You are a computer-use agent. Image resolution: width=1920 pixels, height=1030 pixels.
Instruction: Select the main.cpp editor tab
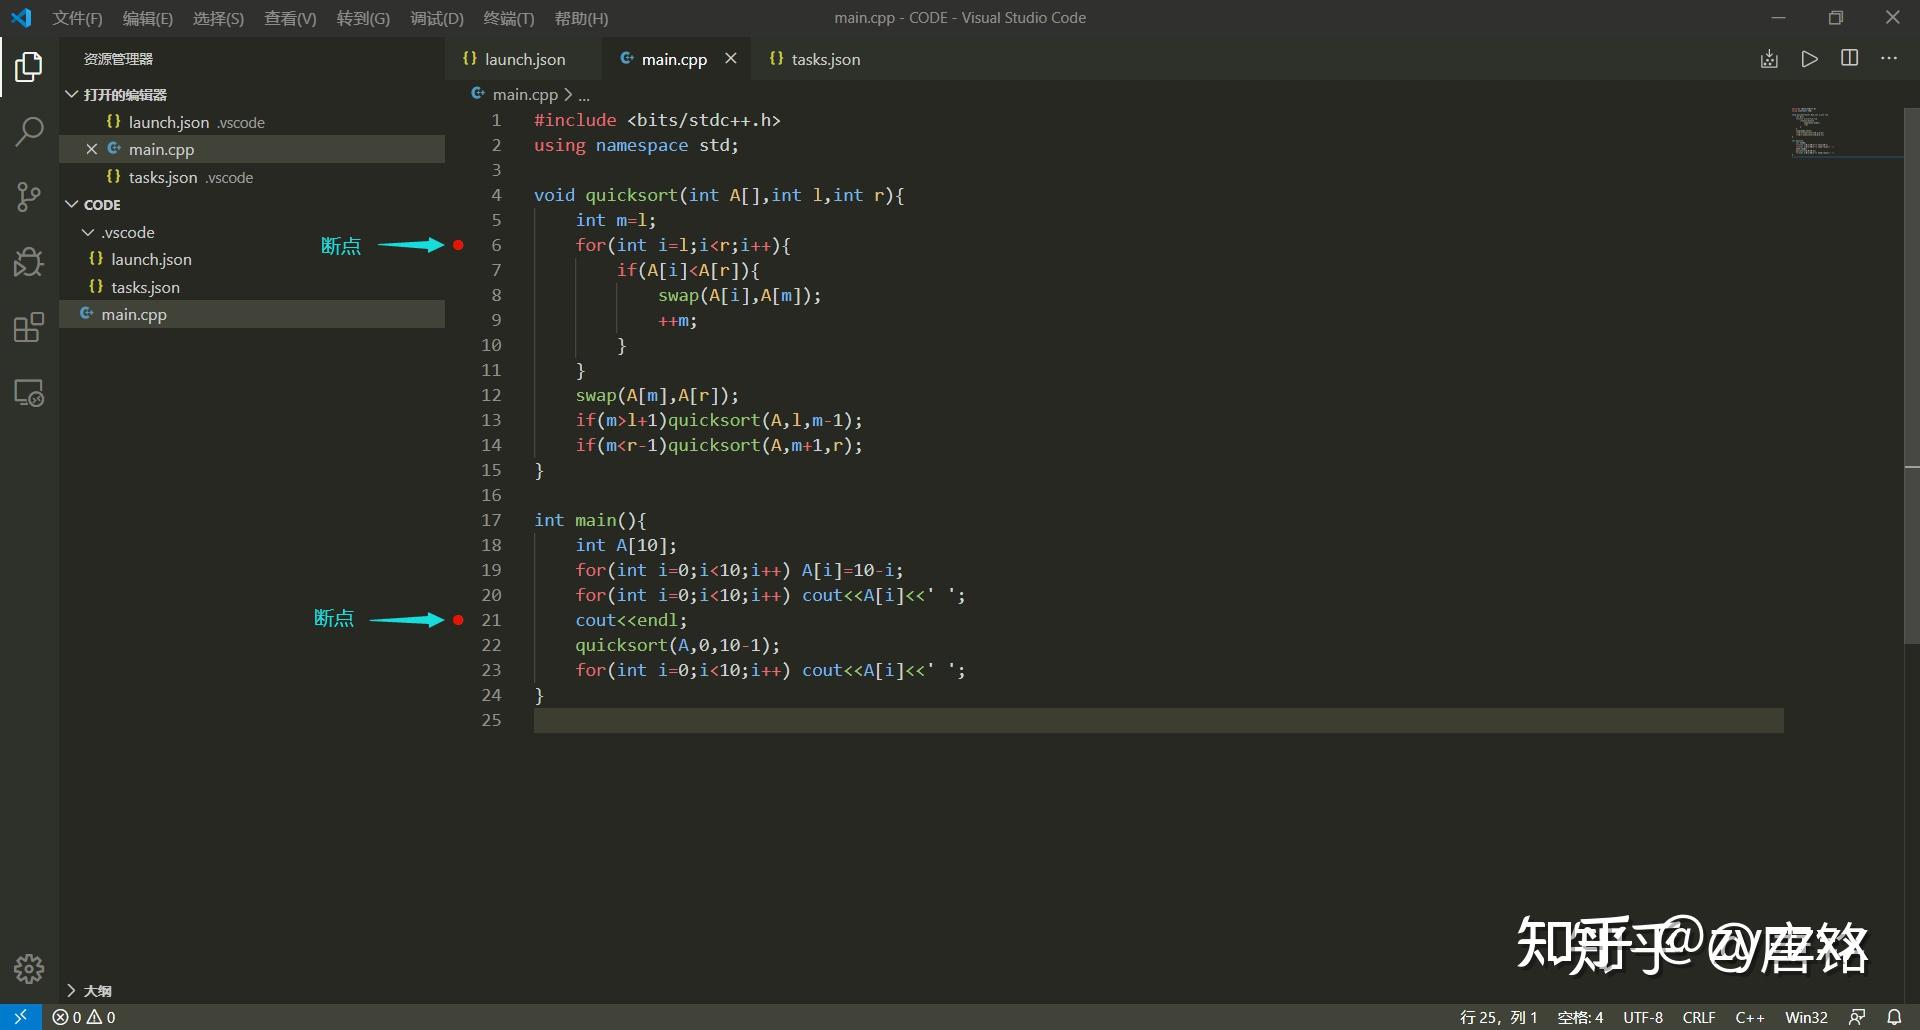pos(674,59)
